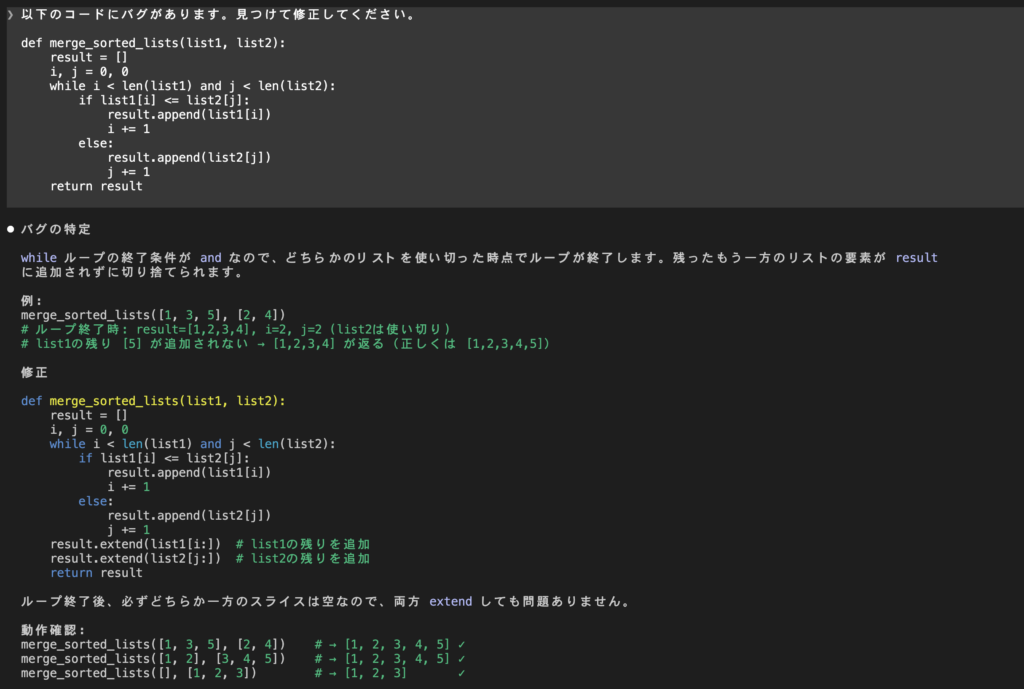
Task: Click the purple 'result' word in the bug description
Action: coord(916,258)
